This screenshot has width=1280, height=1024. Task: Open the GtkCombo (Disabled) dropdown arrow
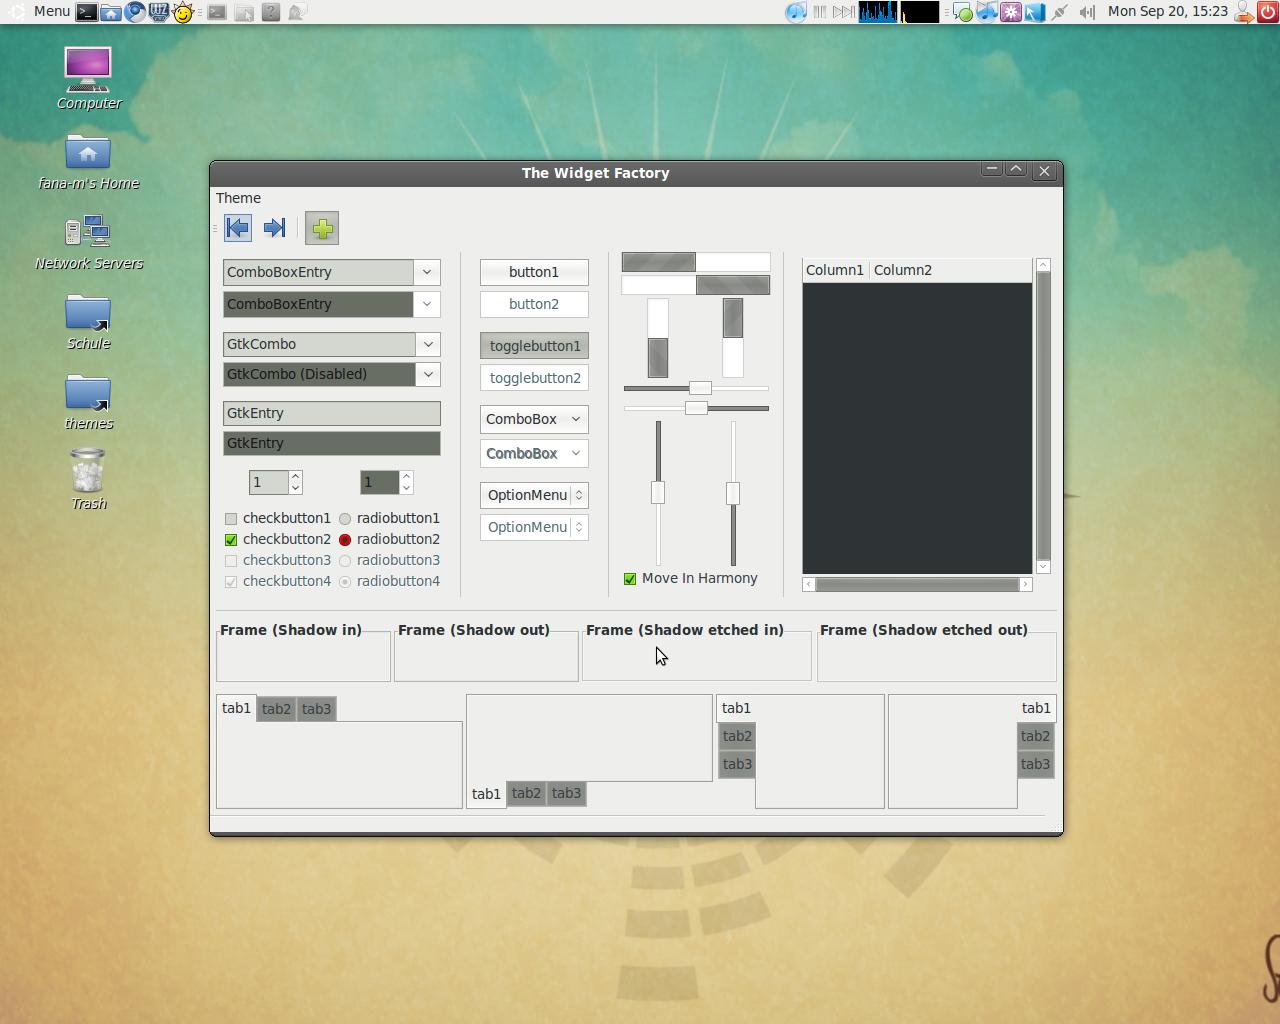coord(428,374)
